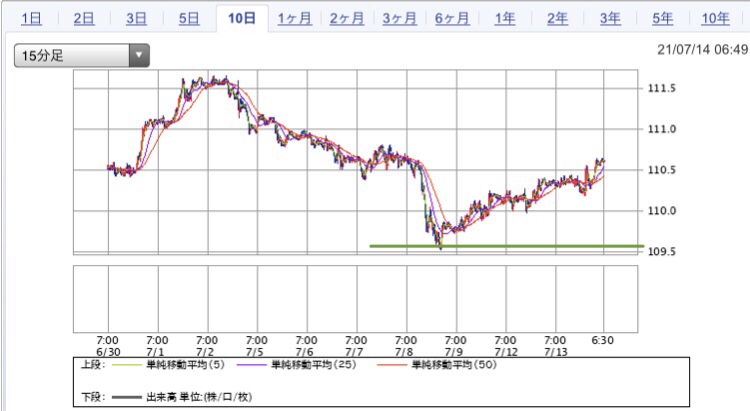Click the 7/1 date axis label
This screenshot has height=411, width=750.
pos(155,352)
